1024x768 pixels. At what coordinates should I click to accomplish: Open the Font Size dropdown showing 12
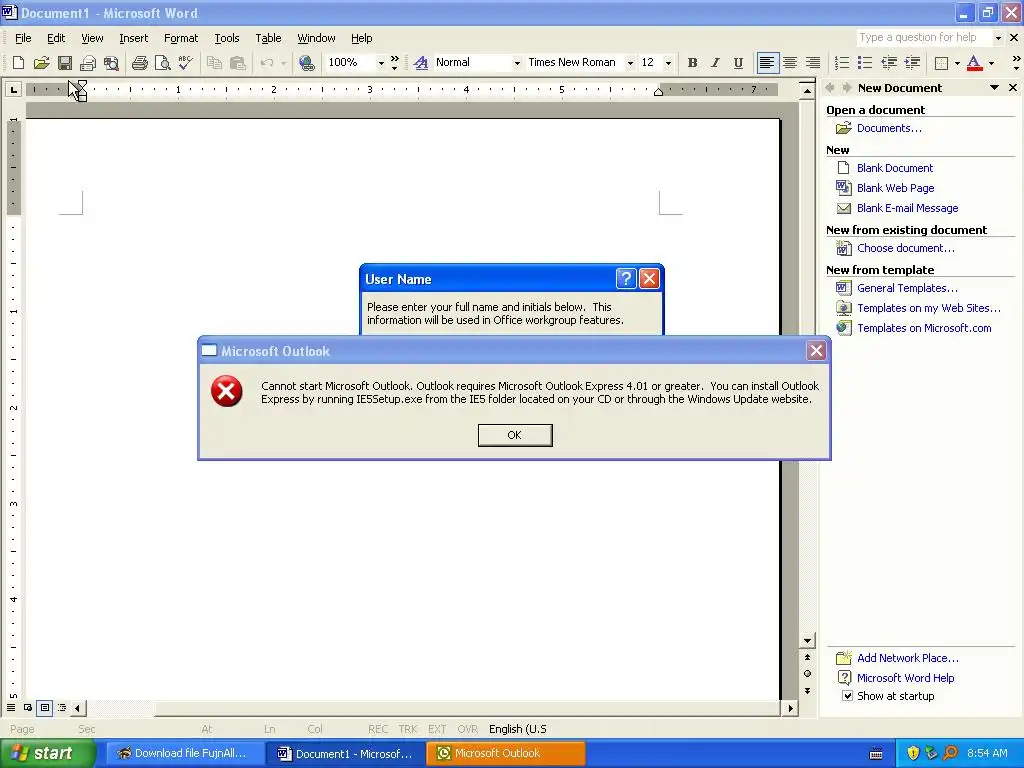[x=668, y=63]
